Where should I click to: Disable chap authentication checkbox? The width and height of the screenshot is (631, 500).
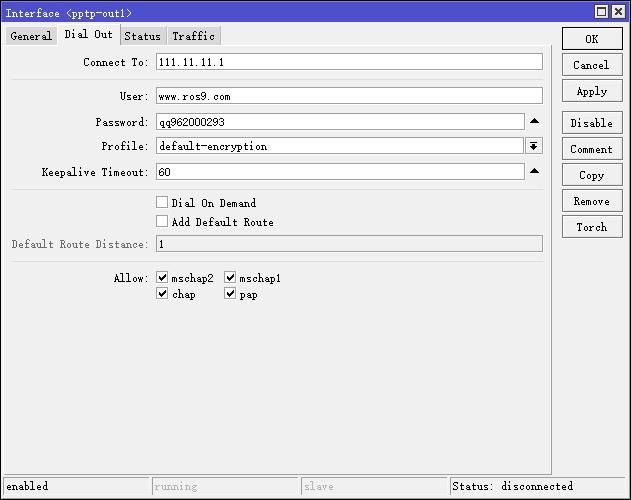[163, 294]
